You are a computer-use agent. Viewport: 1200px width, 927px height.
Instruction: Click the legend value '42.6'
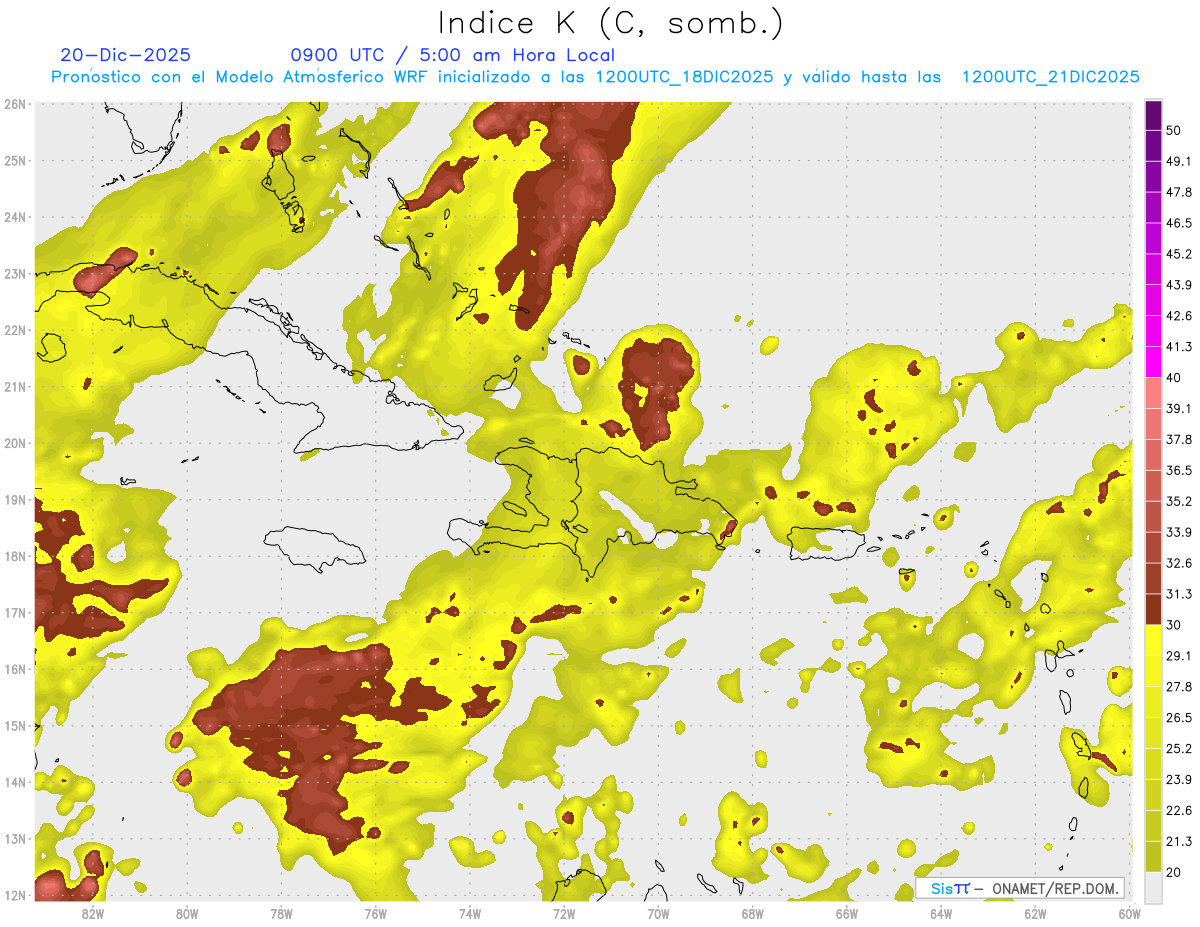1179,316
